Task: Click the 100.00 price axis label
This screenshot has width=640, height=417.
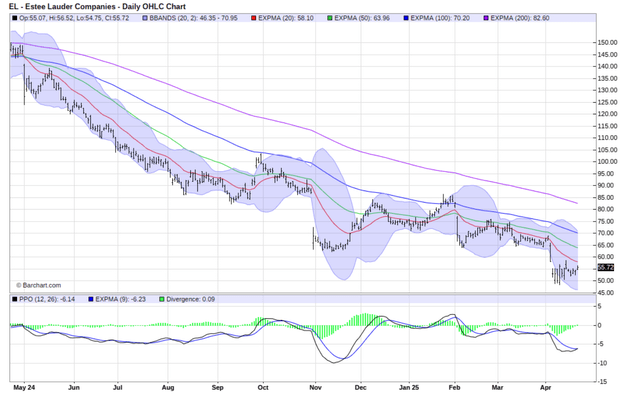Action: (x=607, y=162)
